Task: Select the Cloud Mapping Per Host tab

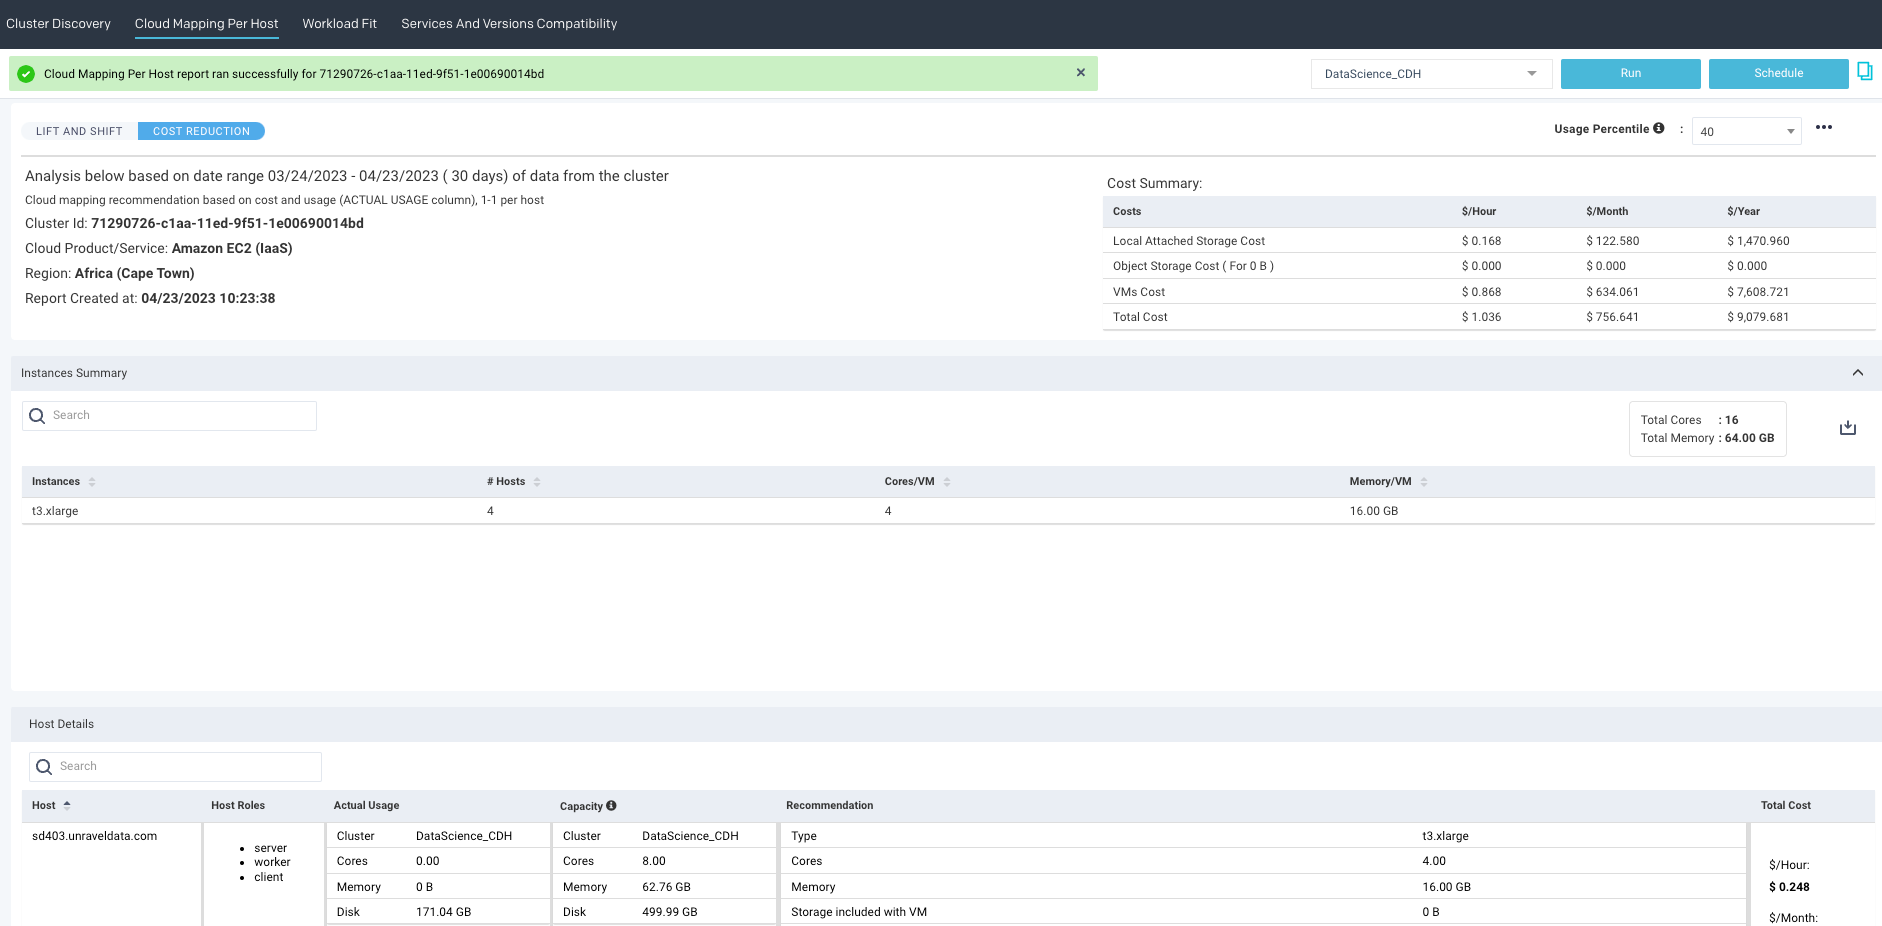Action: tap(206, 24)
